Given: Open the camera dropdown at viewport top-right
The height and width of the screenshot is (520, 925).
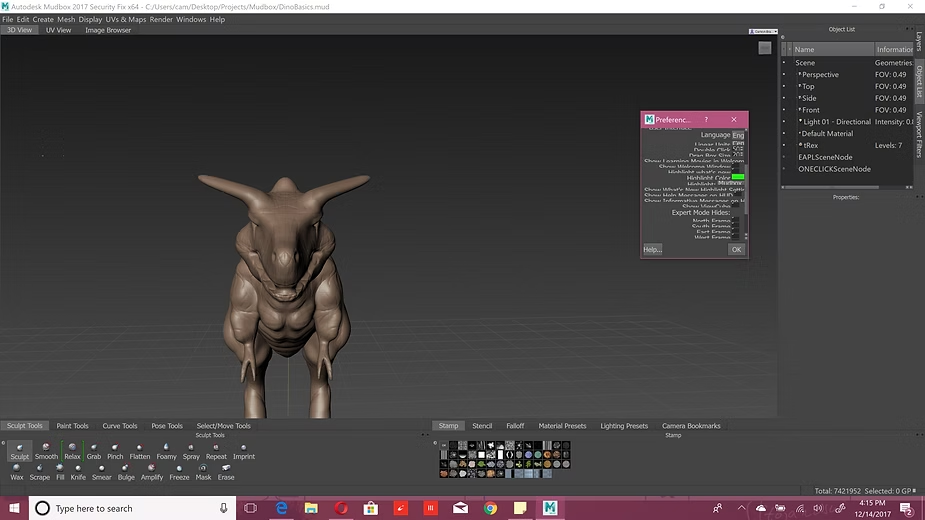Looking at the screenshot, I should tap(763, 31).
